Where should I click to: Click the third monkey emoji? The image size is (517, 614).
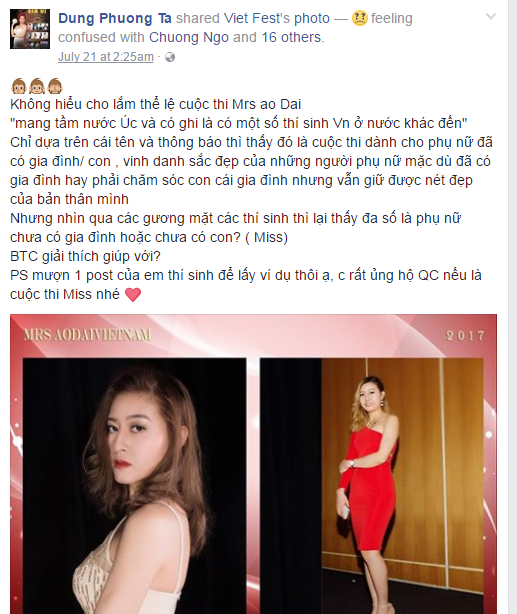(55, 86)
